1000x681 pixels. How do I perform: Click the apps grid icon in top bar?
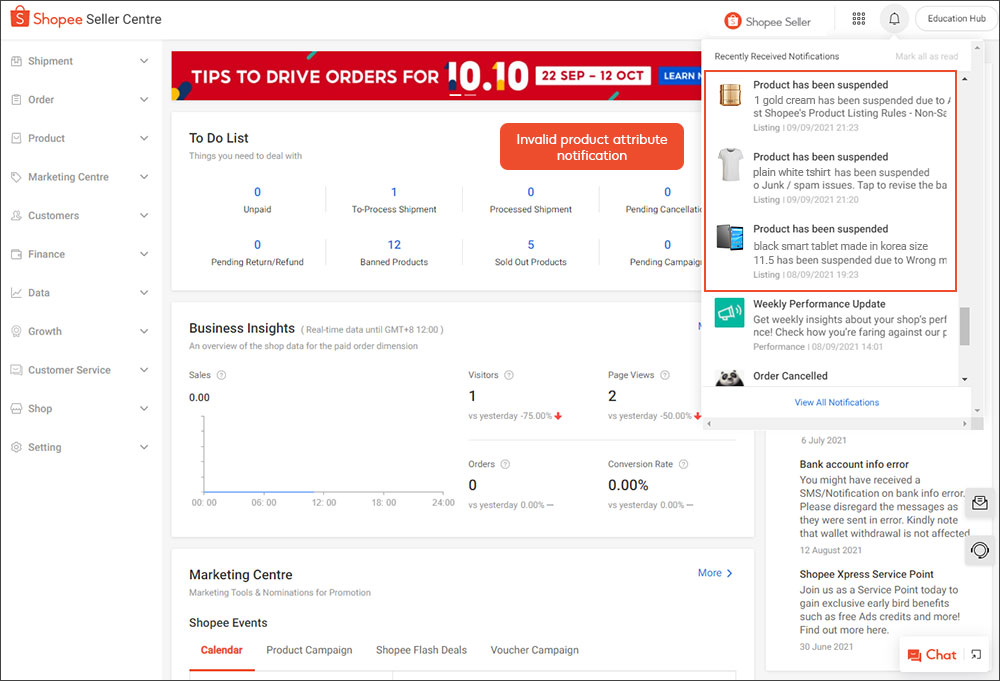(858, 18)
